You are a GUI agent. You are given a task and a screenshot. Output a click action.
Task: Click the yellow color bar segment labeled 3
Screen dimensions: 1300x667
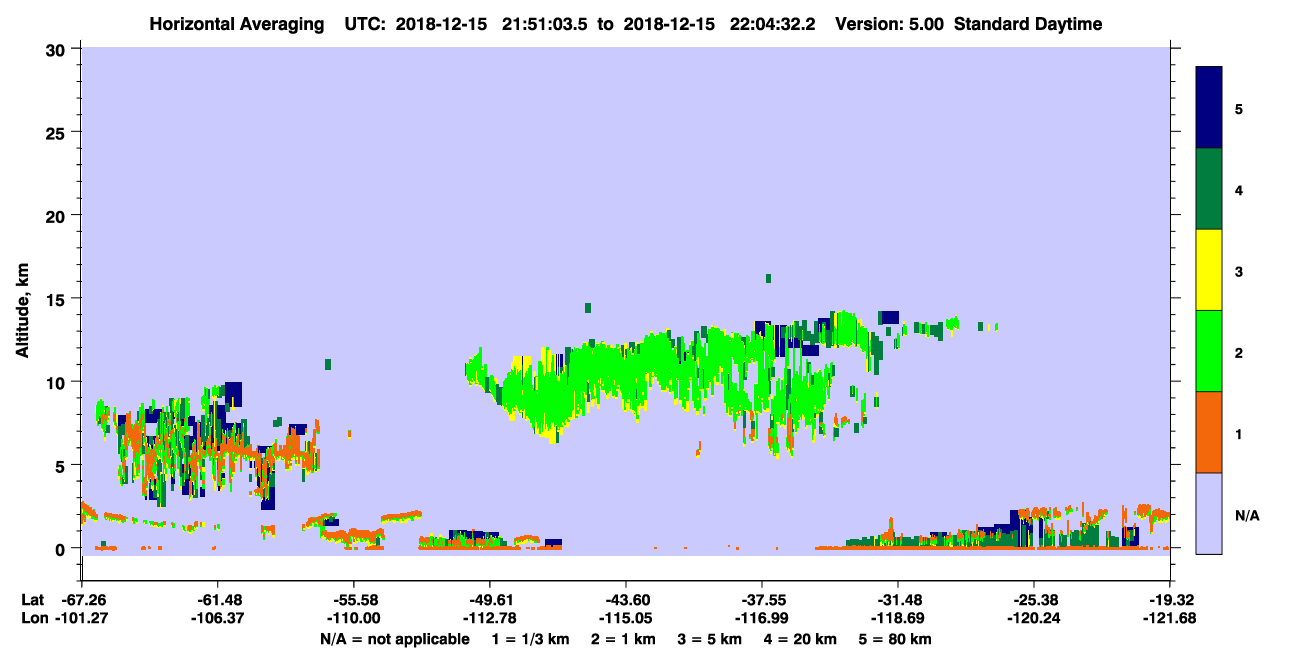[1209, 270]
